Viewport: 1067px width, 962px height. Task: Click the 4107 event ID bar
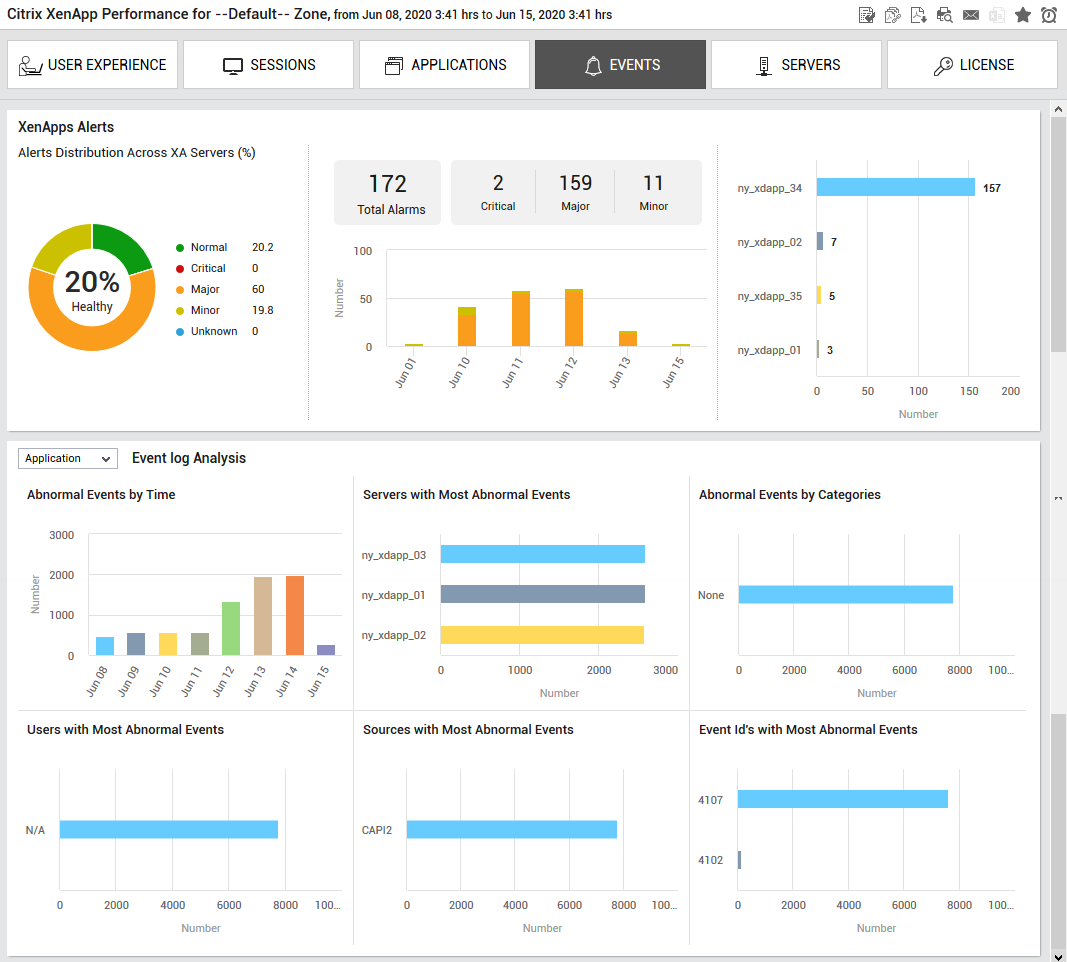tap(842, 799)
